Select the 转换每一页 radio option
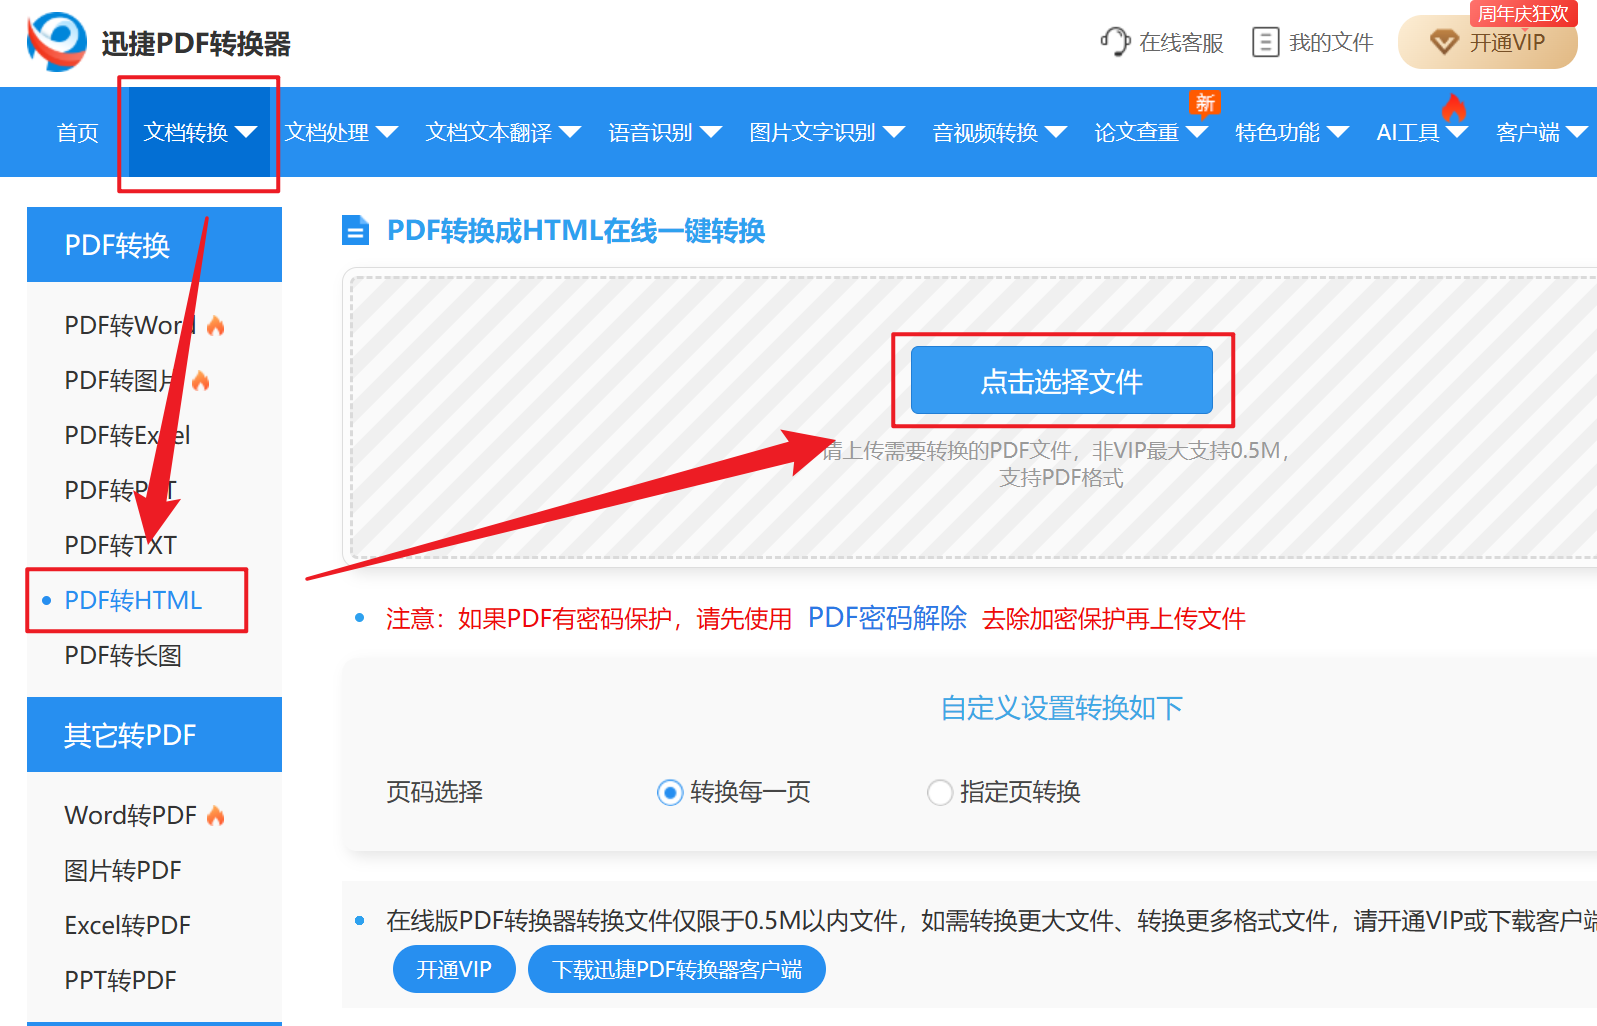 pos(669,793)
